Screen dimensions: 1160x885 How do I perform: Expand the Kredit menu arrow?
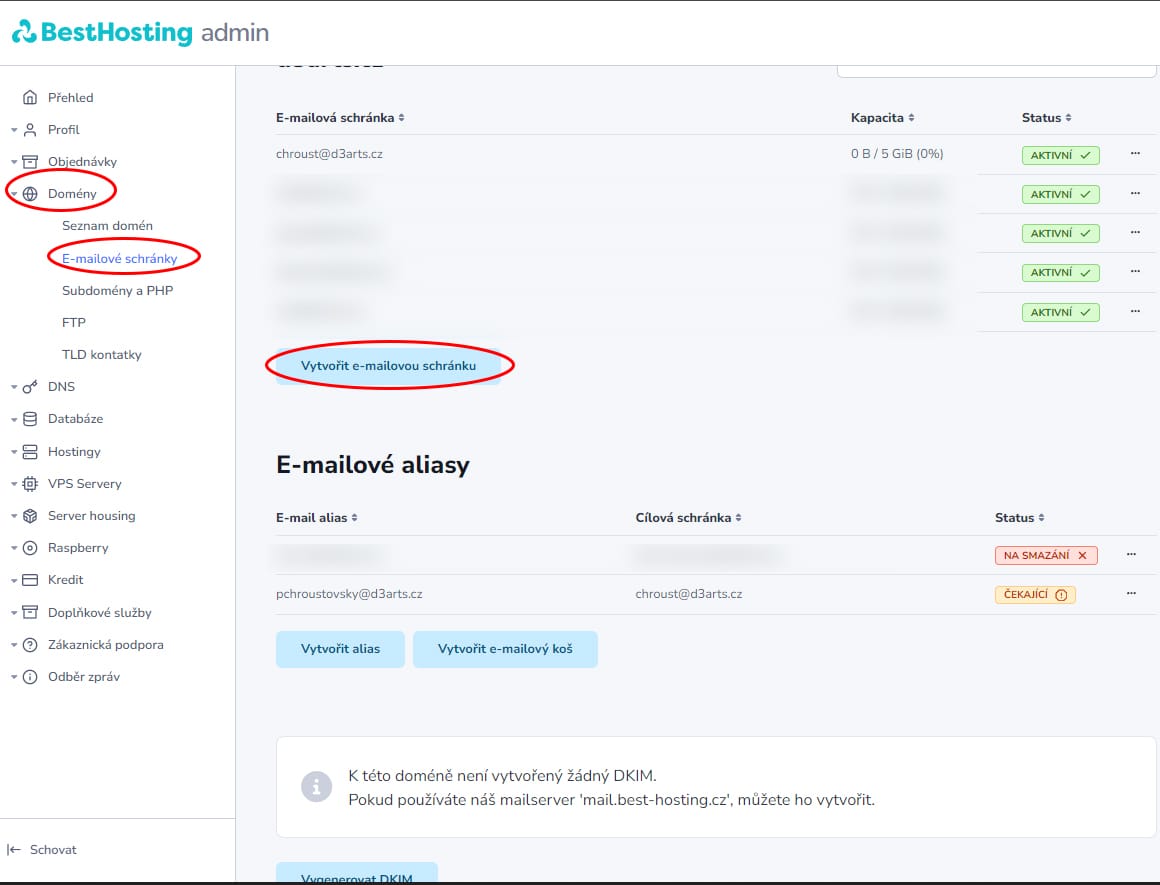click(13, 581)
